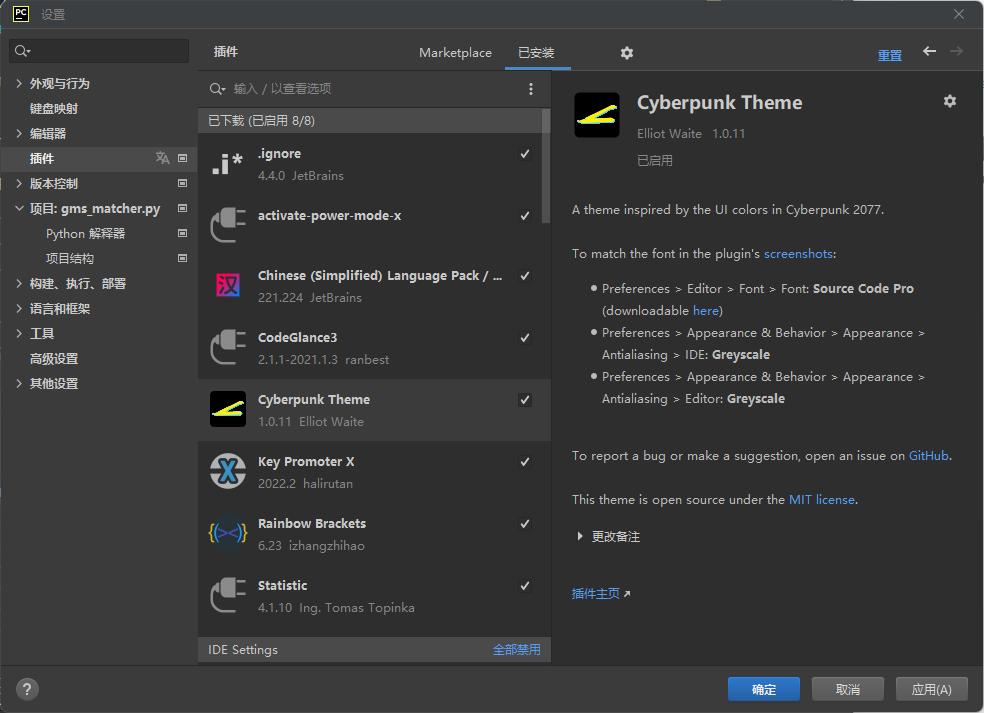The height and width of the screenshot is (713, 984).
Task: Click the project-level icon on 项目: gms_matcher.py row
Action: (183, 208)
